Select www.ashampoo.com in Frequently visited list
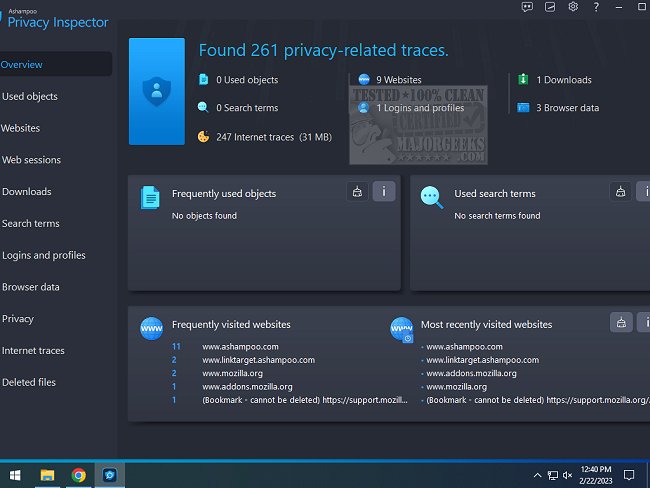650x488 pixels. click(240, 347)
